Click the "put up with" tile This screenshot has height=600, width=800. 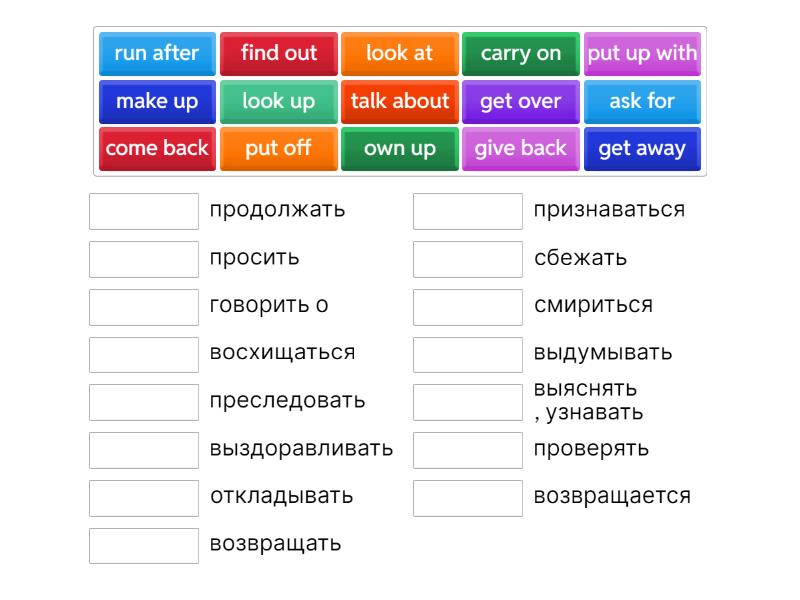[642, 54]
